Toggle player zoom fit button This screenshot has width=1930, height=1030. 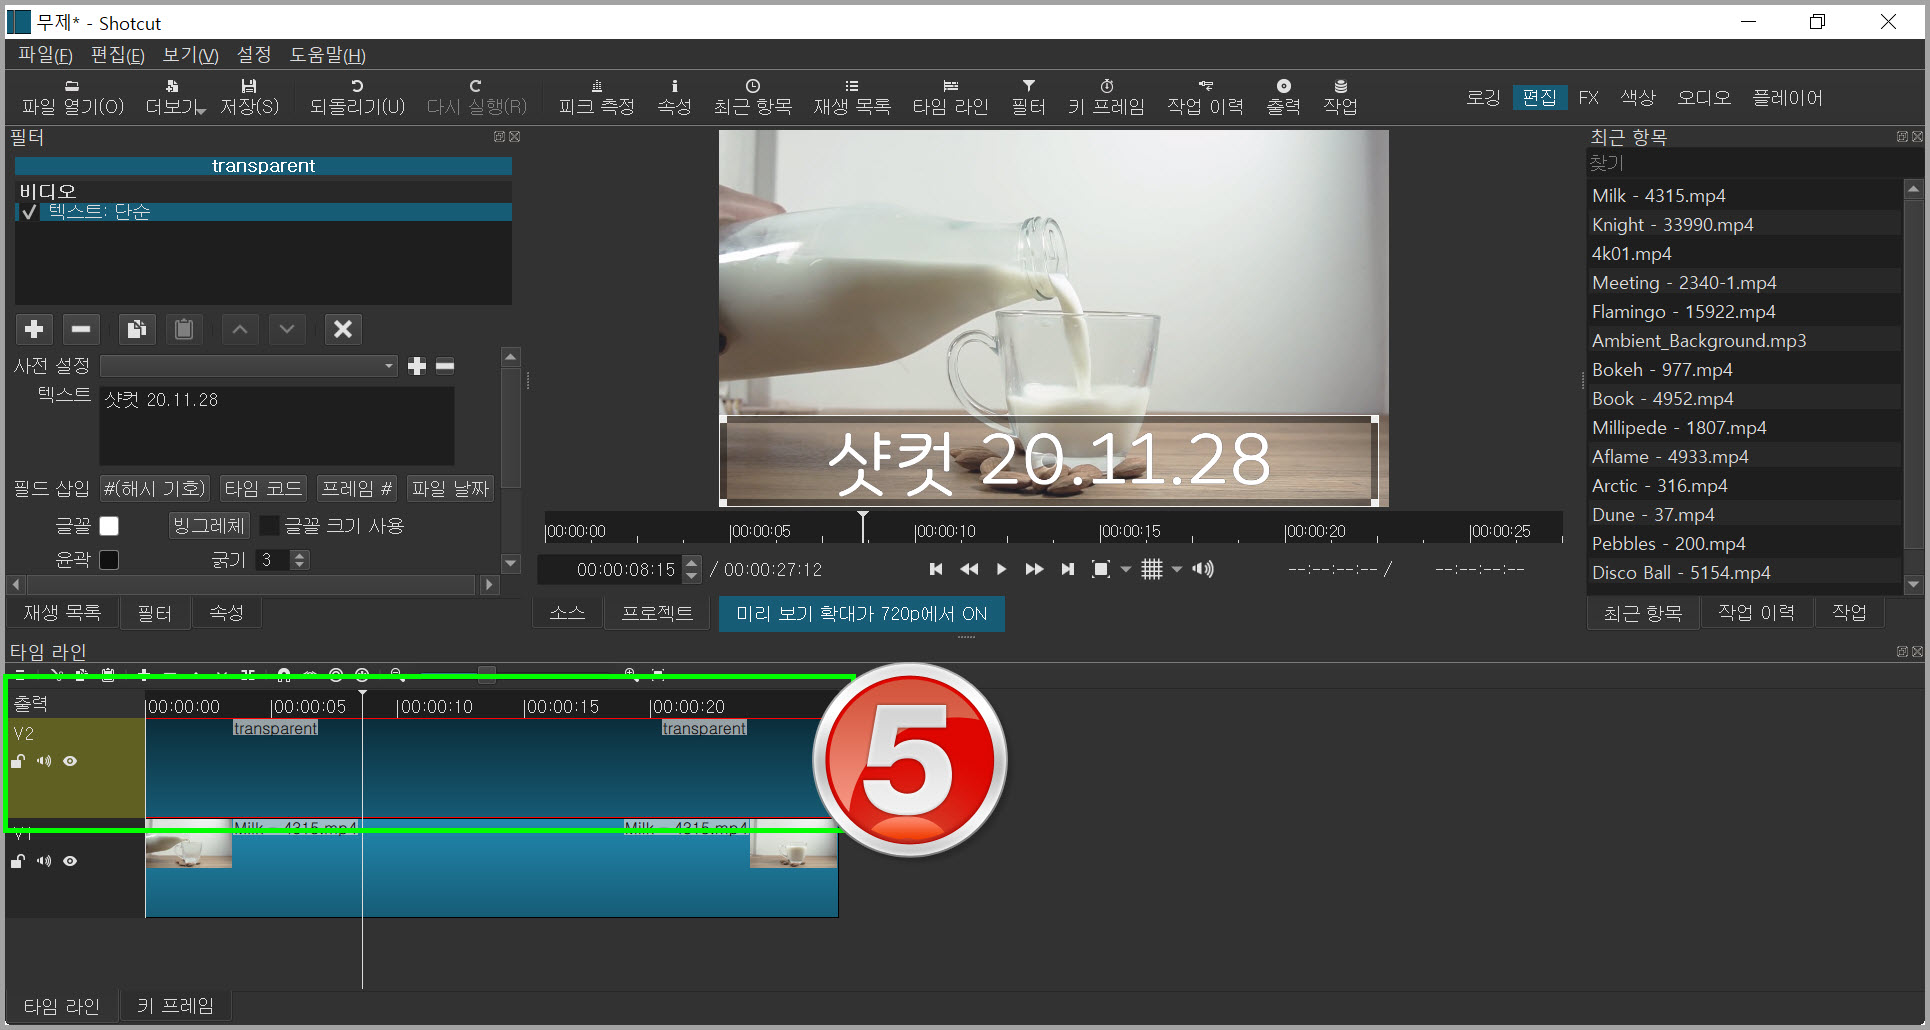pos(1100,569)
